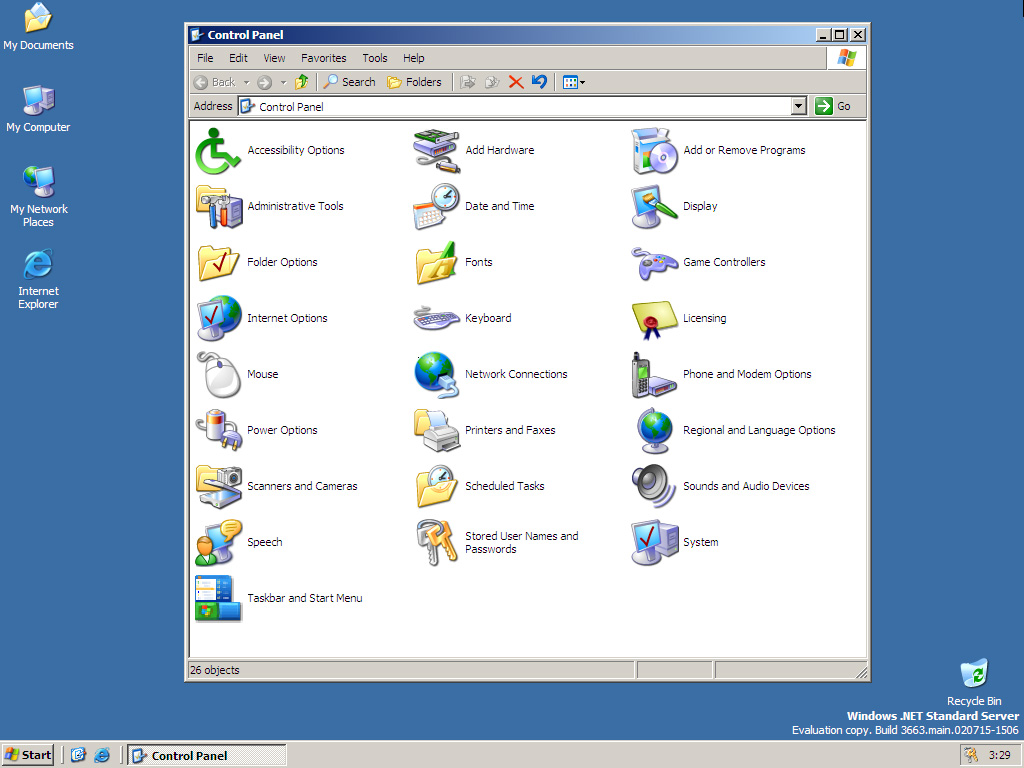
Task: Open the Views dropdown button
Action: click(573, 82)
